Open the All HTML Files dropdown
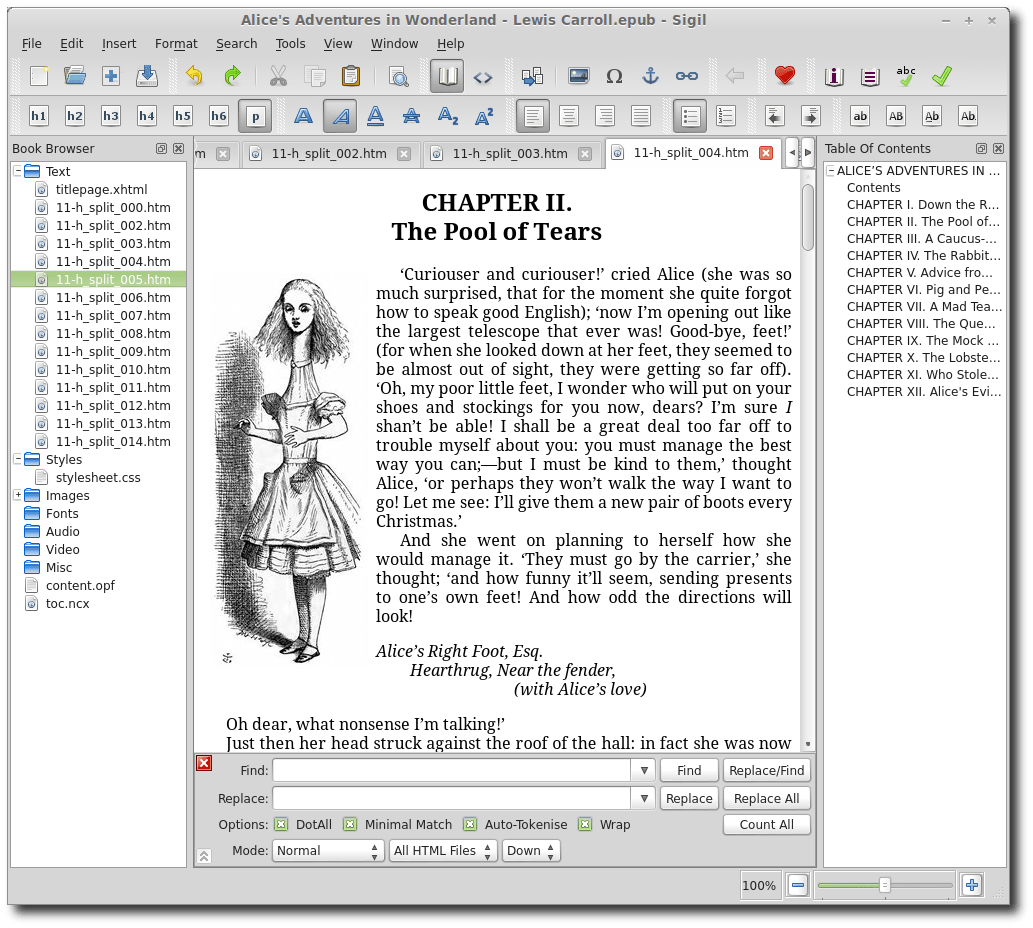 click(x=443, y=851)
